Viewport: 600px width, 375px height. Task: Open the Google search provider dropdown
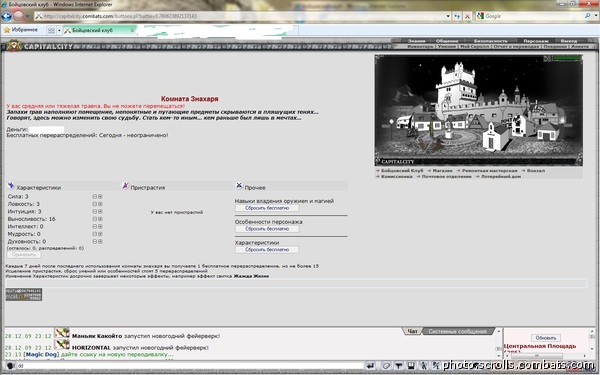tap(595, 16)
